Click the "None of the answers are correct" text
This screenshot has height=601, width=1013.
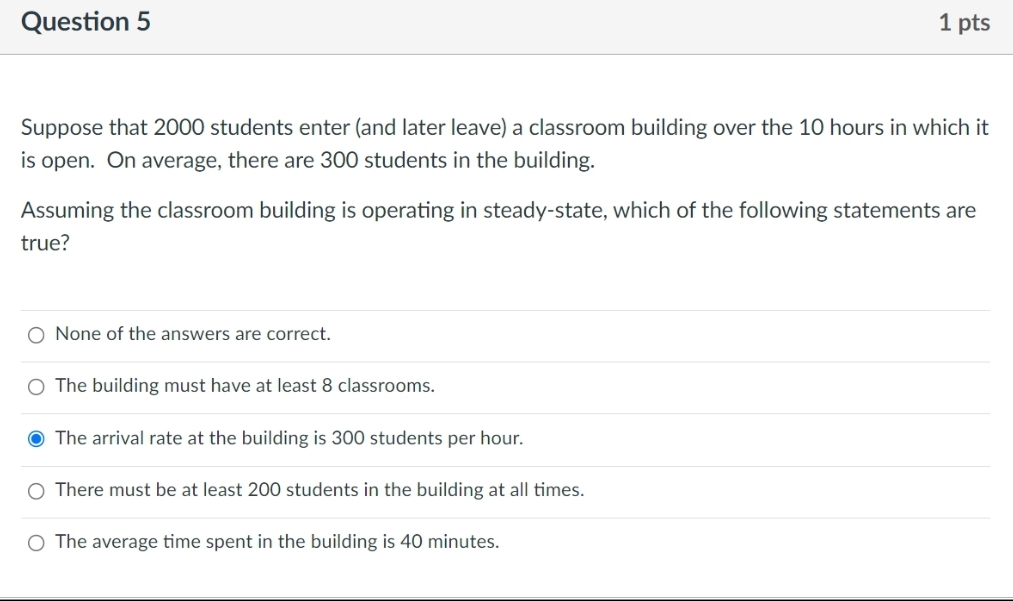coord(194,333)
